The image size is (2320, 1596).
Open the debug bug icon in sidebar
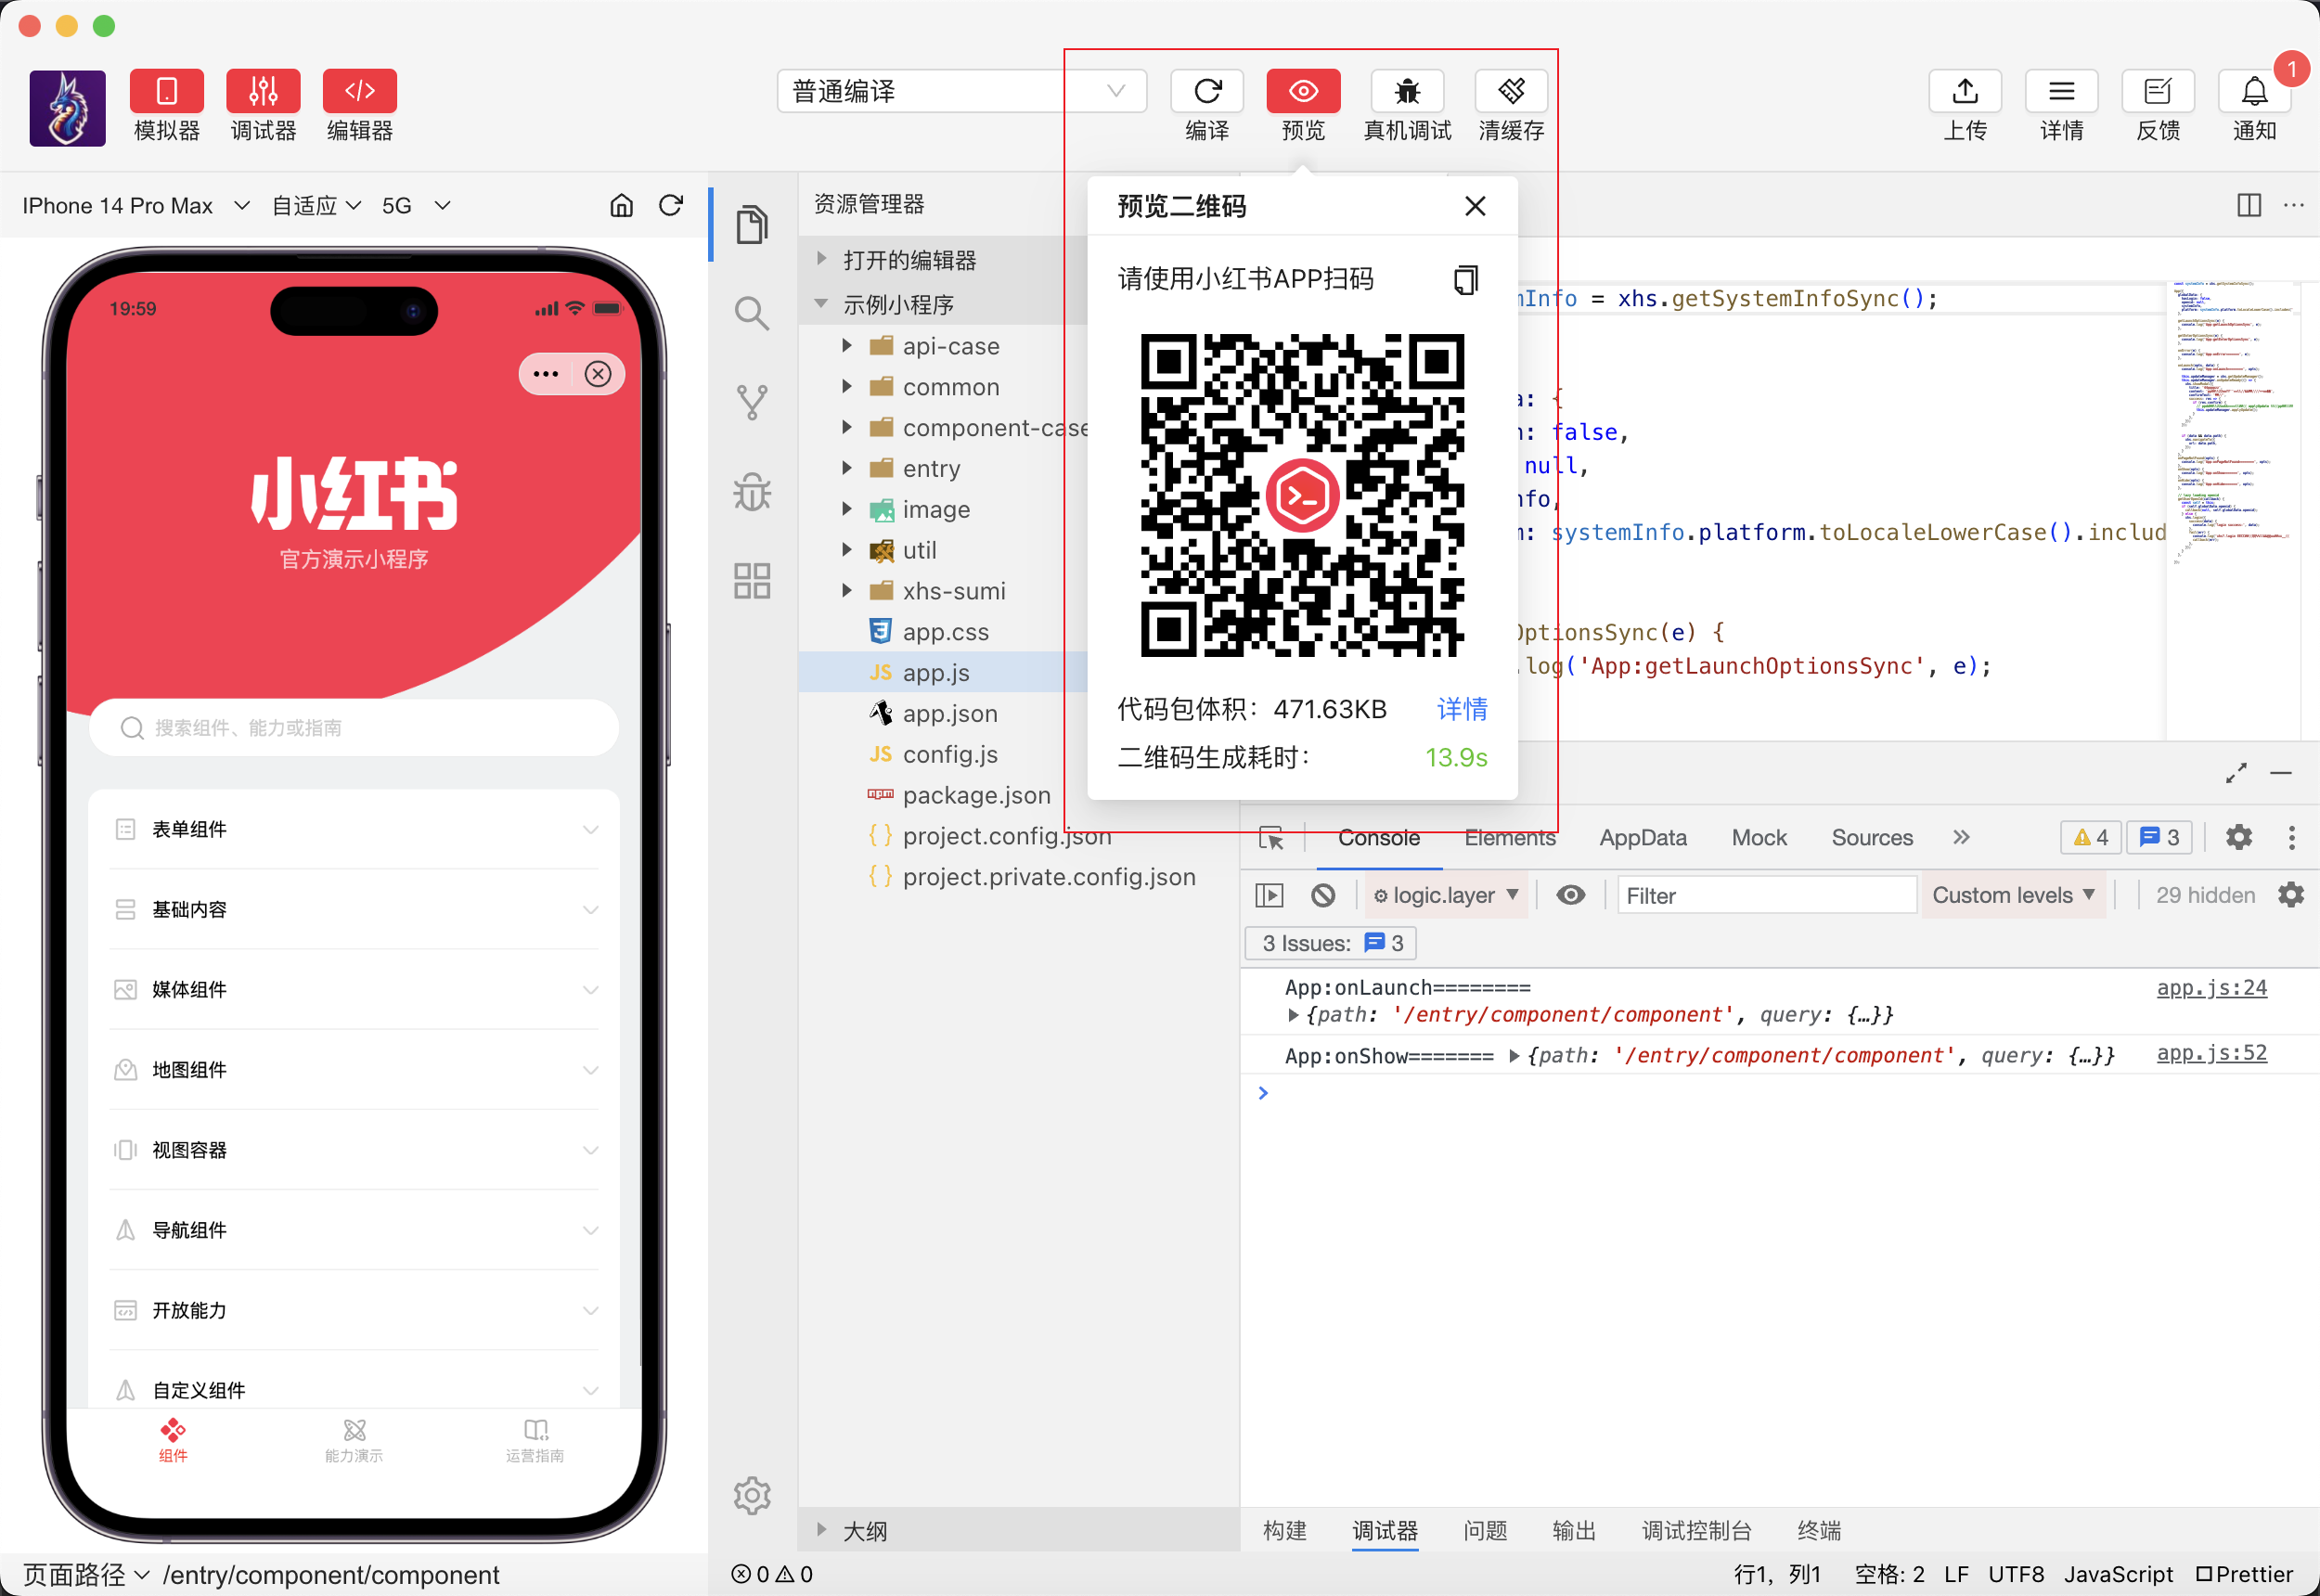(752, 491)
